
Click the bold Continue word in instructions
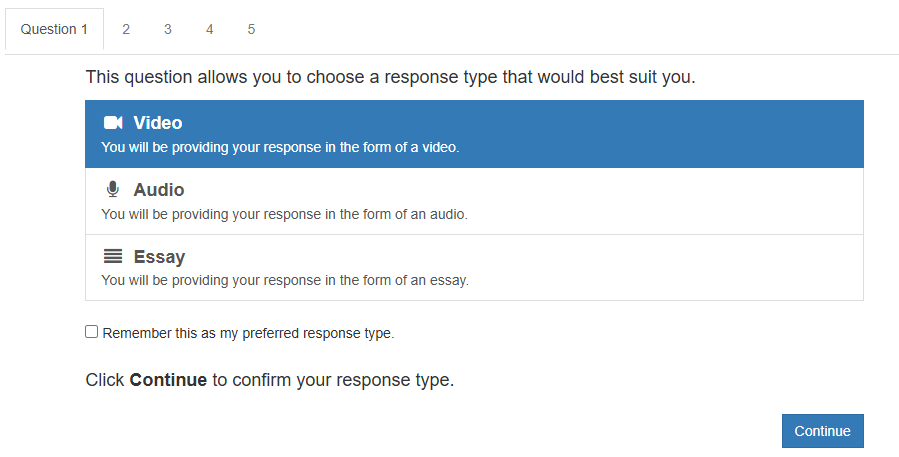[x=168, y=380]
